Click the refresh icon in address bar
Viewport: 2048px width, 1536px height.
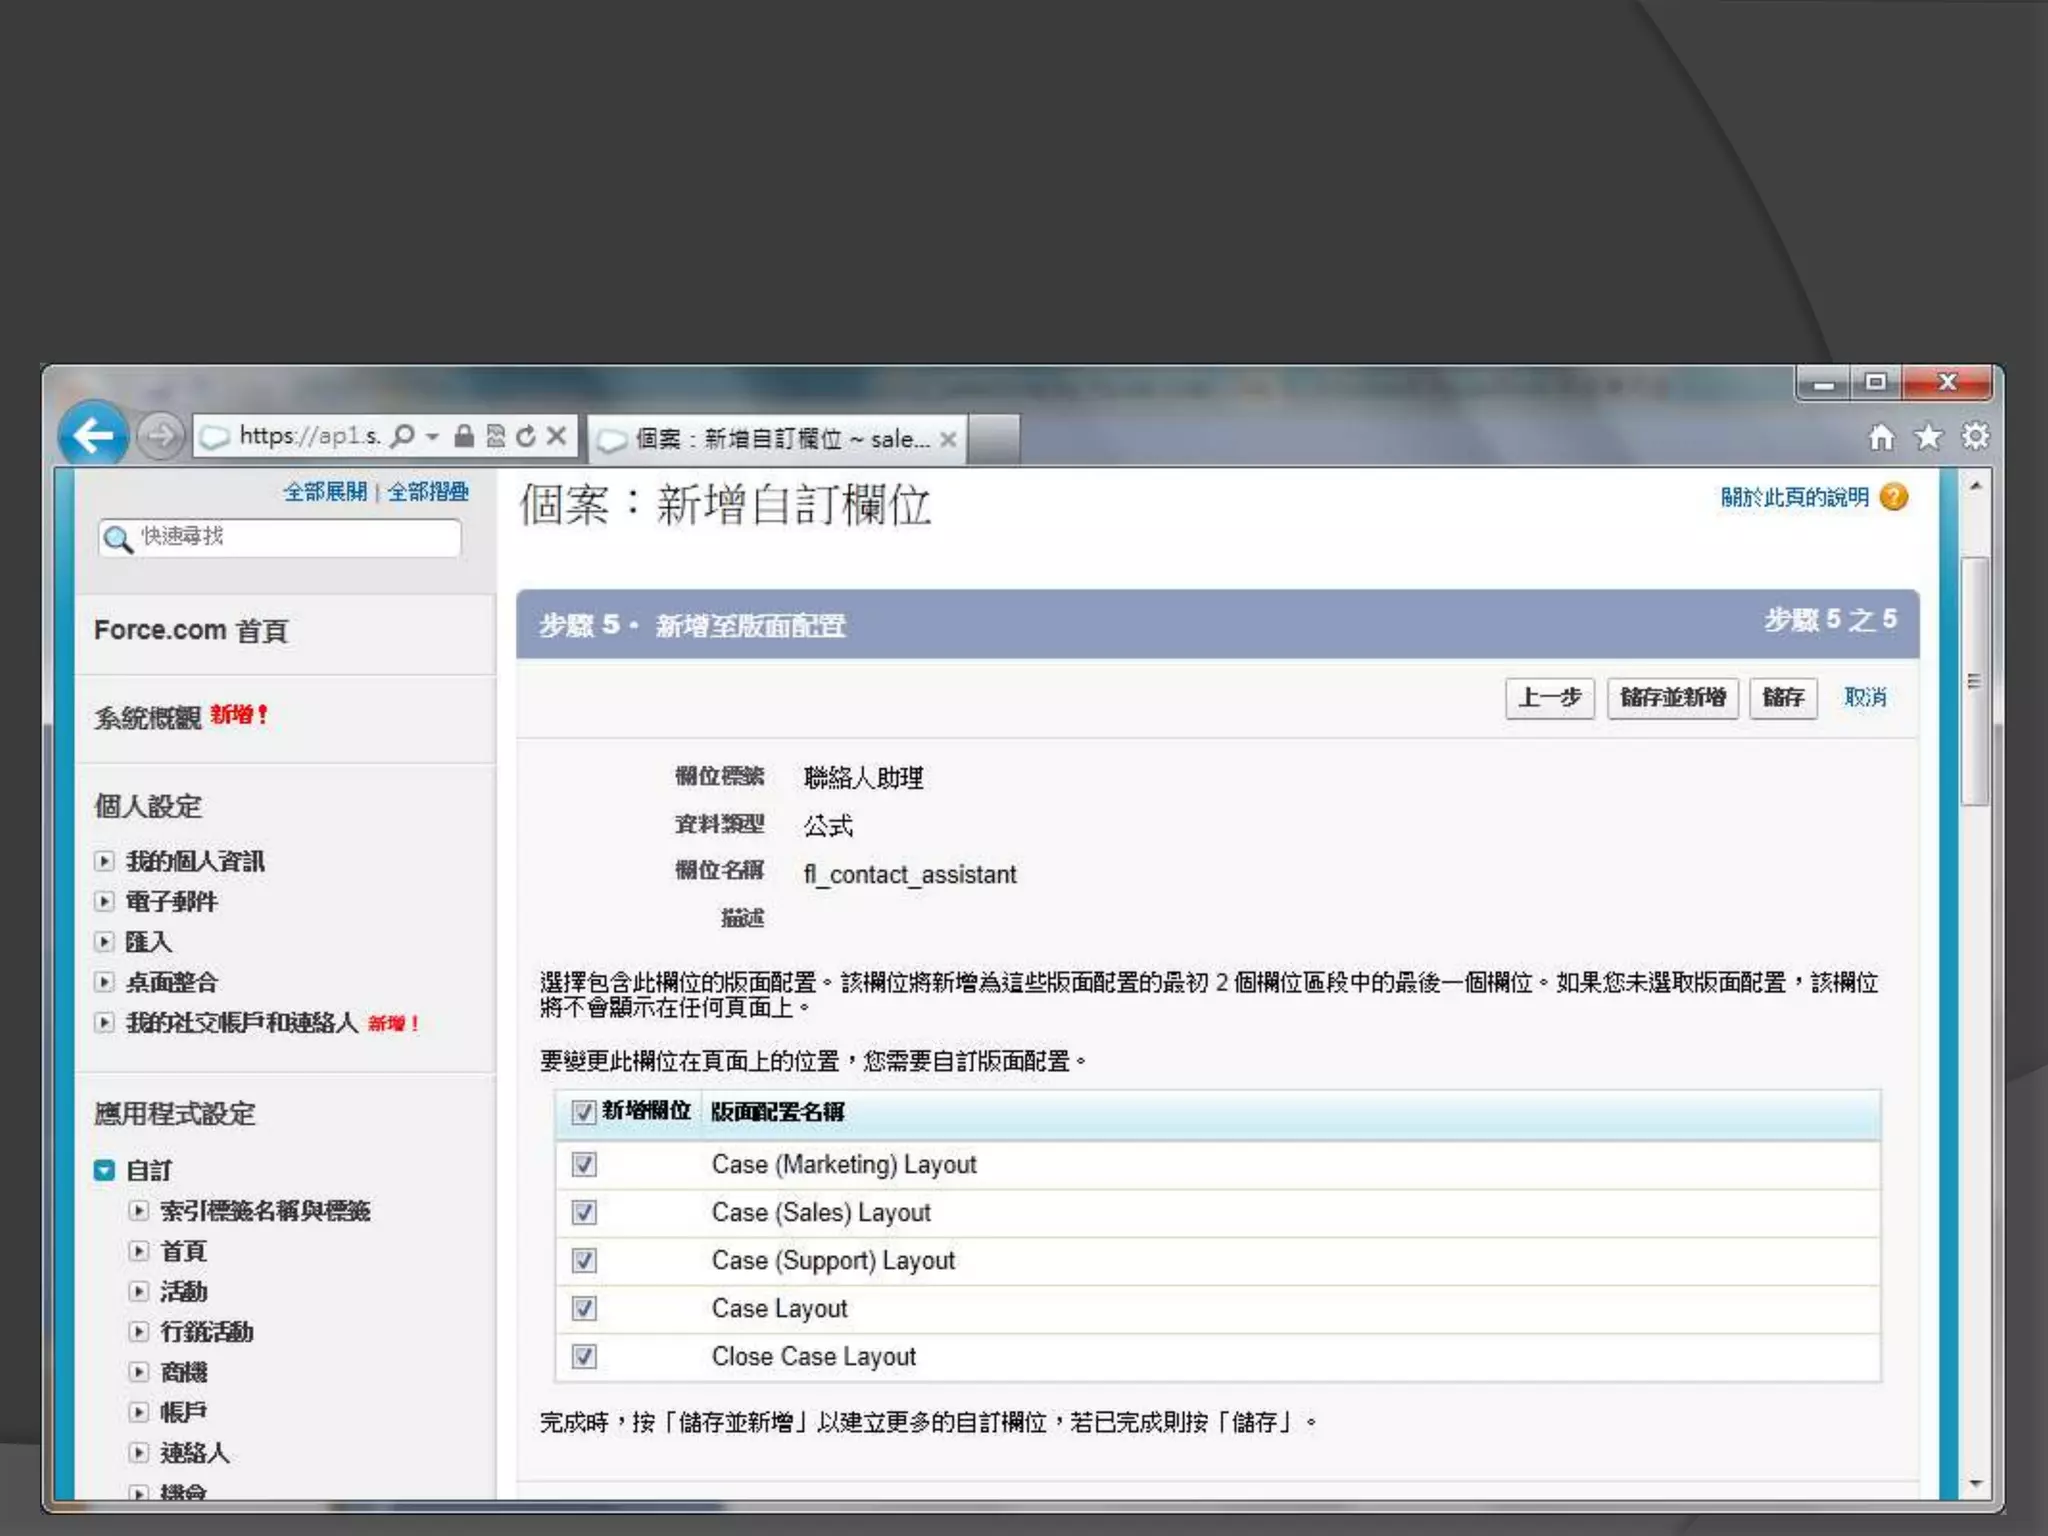point(526,436)
